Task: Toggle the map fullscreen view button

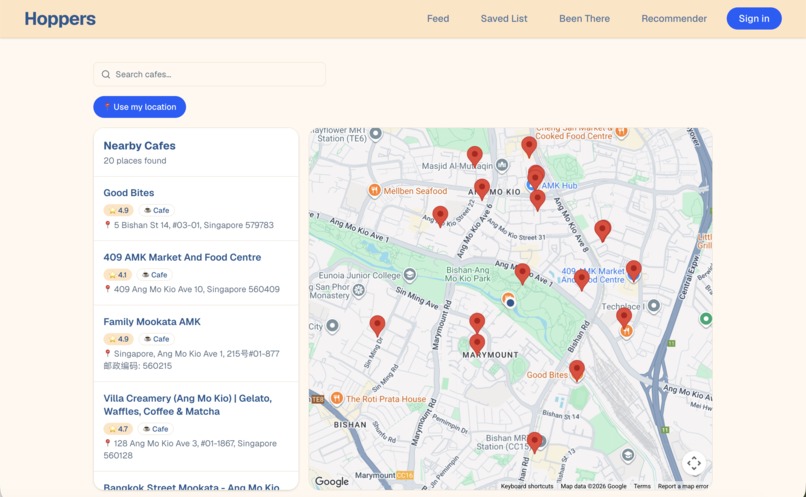Action: 694,463
